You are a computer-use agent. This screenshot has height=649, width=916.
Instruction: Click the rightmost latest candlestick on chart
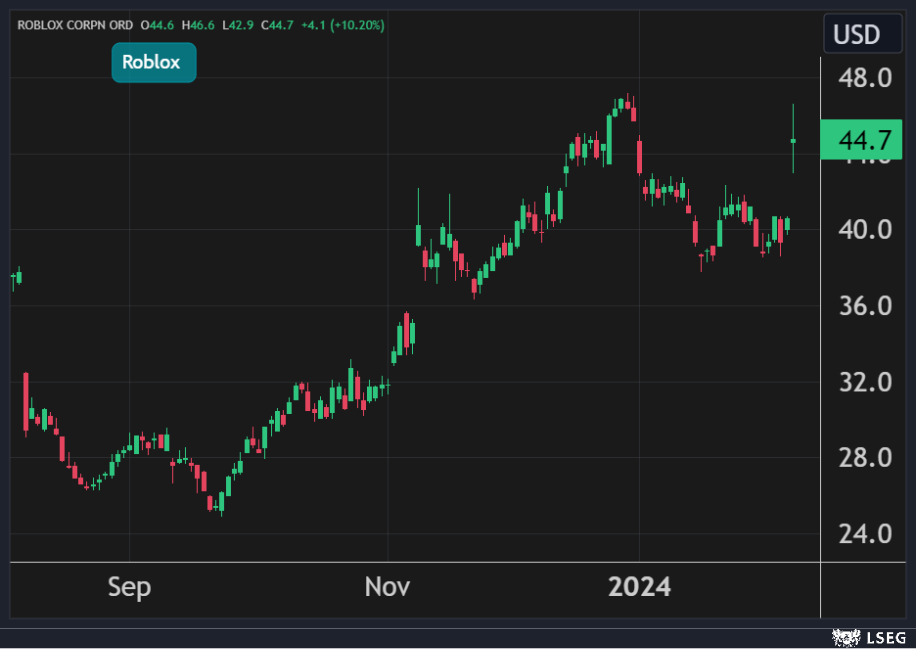(793, 140)
